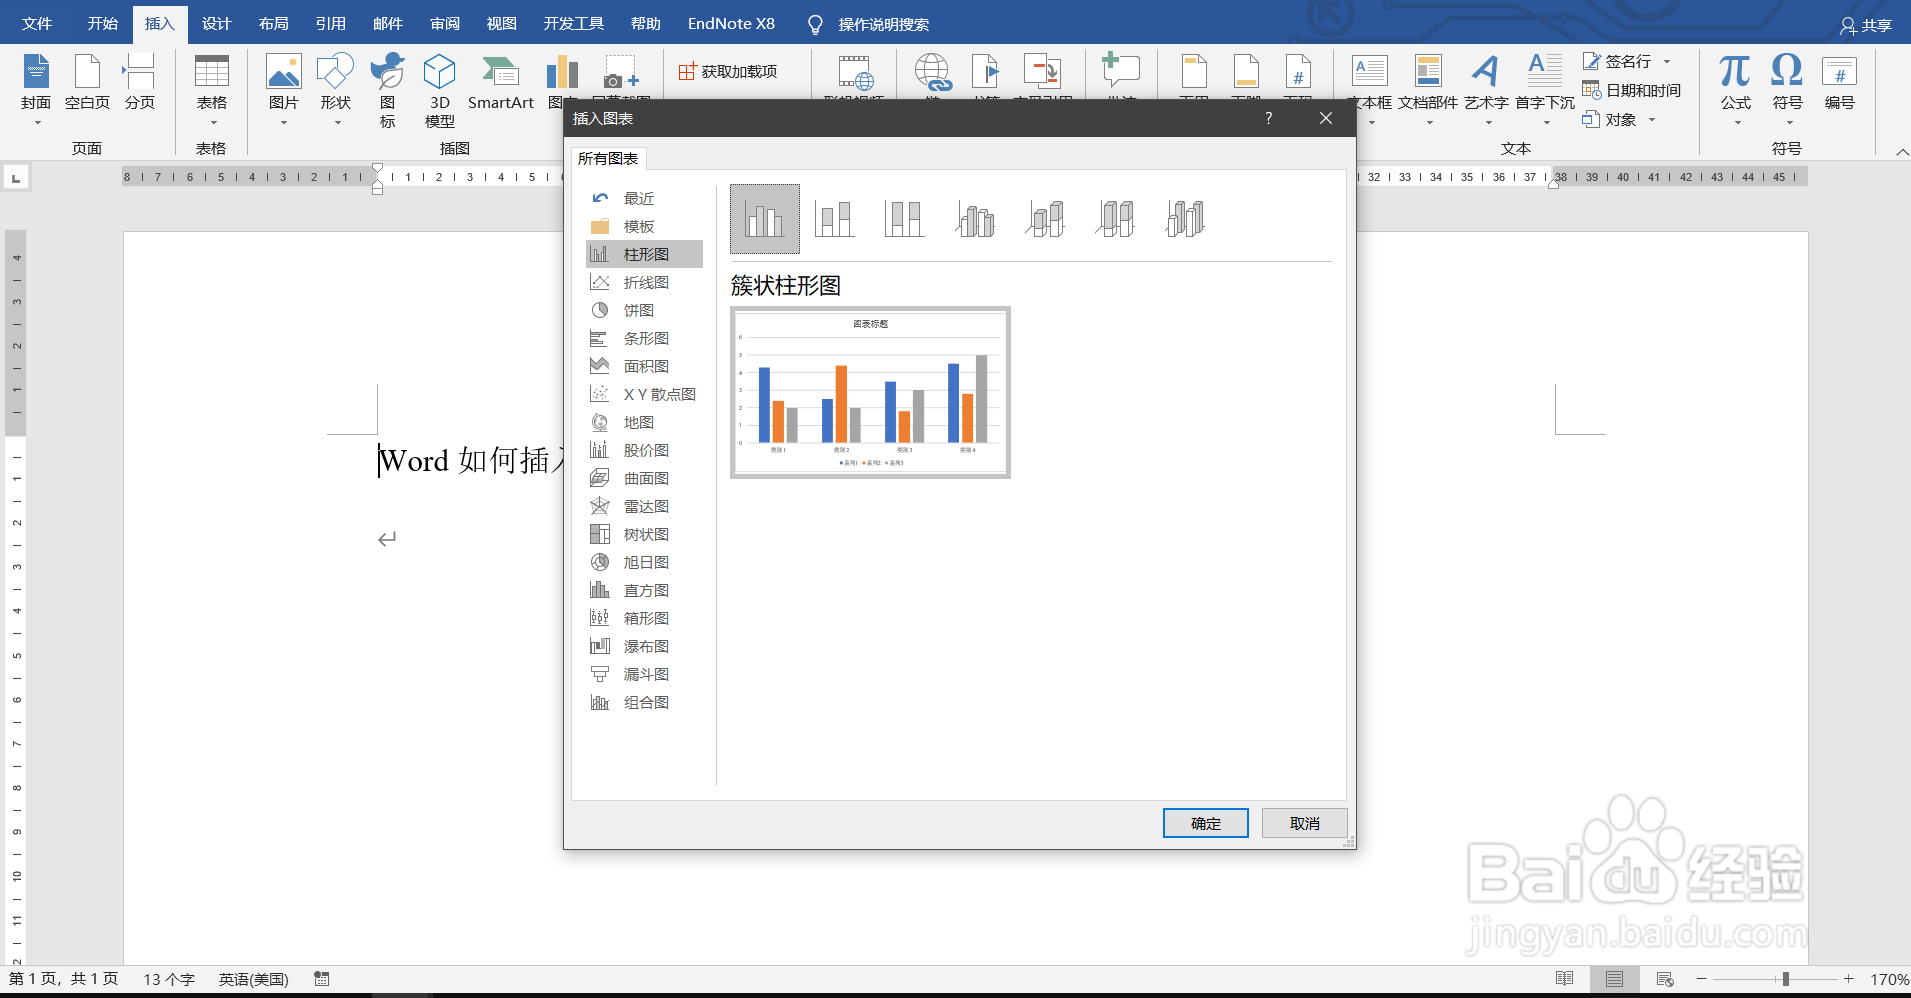1911x998 pixels.
Task: Insert a 图片 from the ribbon
Action: (x=284, y=90)
